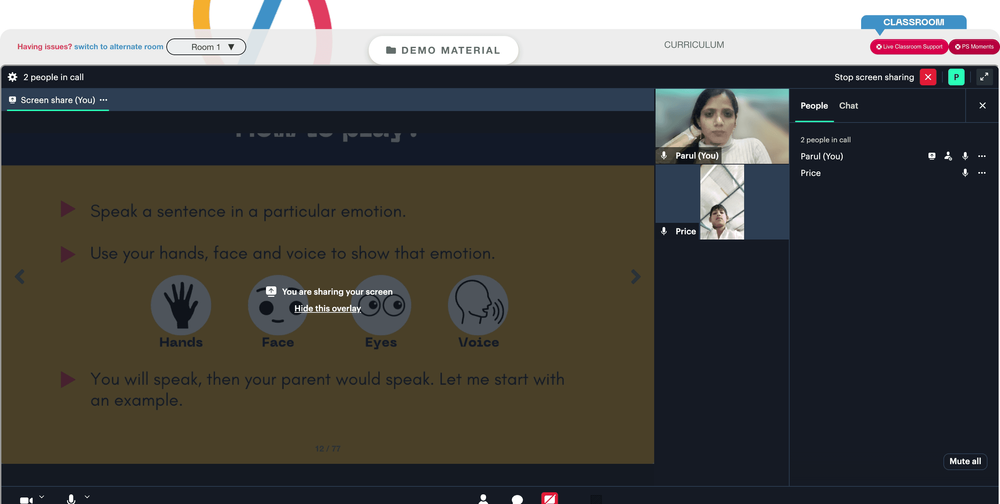Open the Room 1 dropdown
This screenshot has width=1000, height=504.
click(x=206, y=47)
